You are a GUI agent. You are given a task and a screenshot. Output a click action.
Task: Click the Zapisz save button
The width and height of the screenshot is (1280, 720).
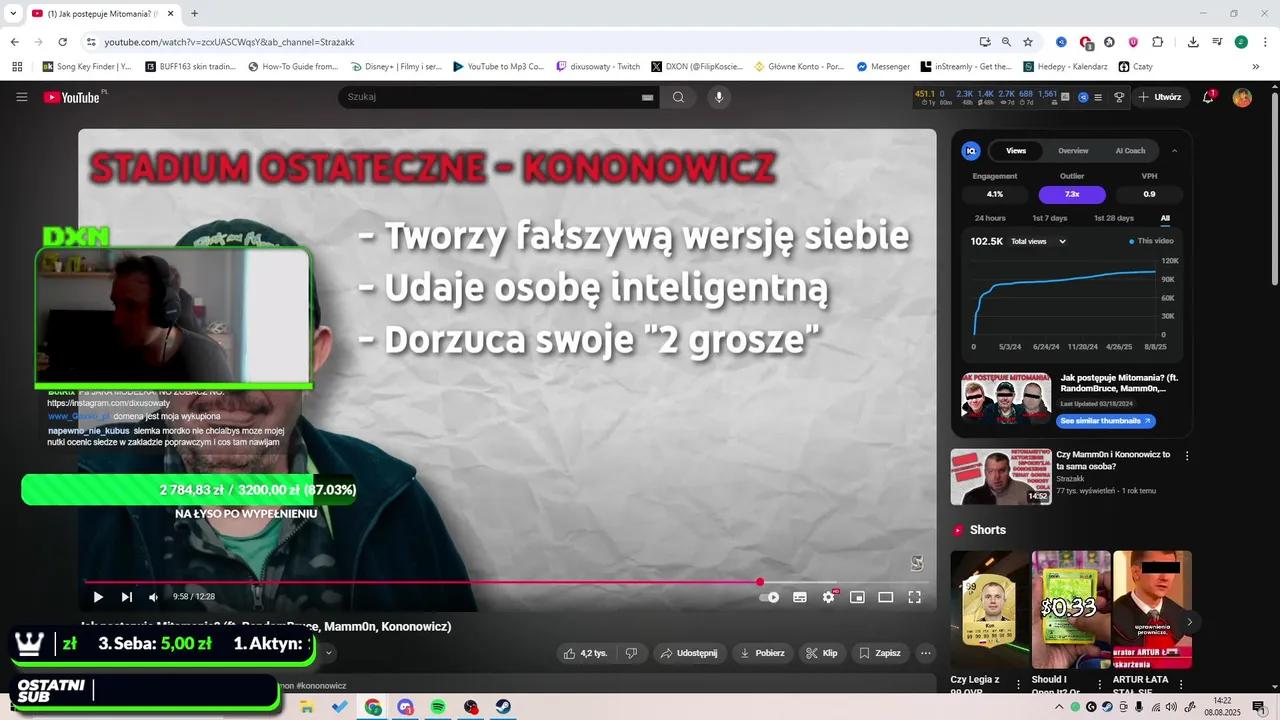[x=880, y=653]
